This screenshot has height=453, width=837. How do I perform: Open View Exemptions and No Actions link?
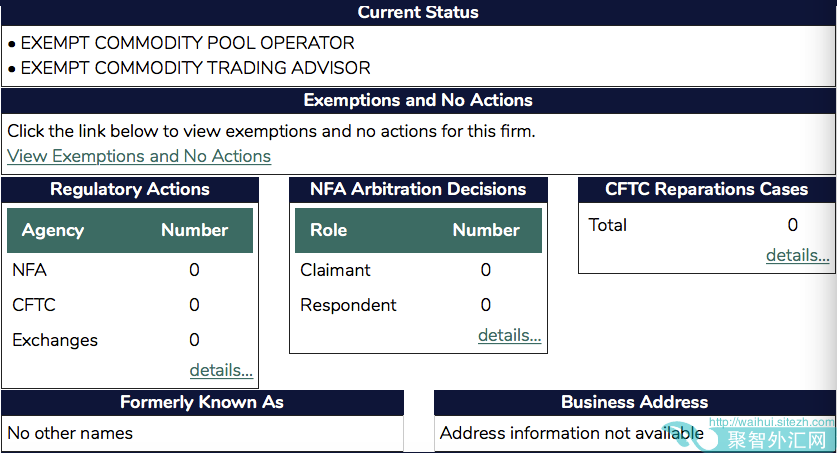point(139,156)
